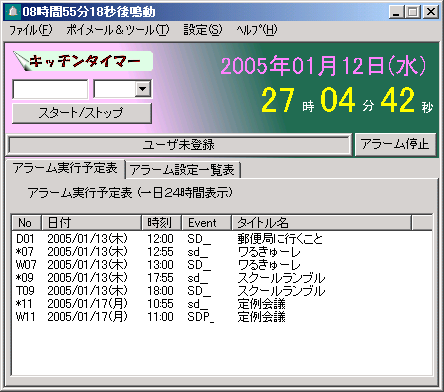This screenshot has height=392, width=444.
Task: Select row *11 in the No column
Action: (24, 304)
